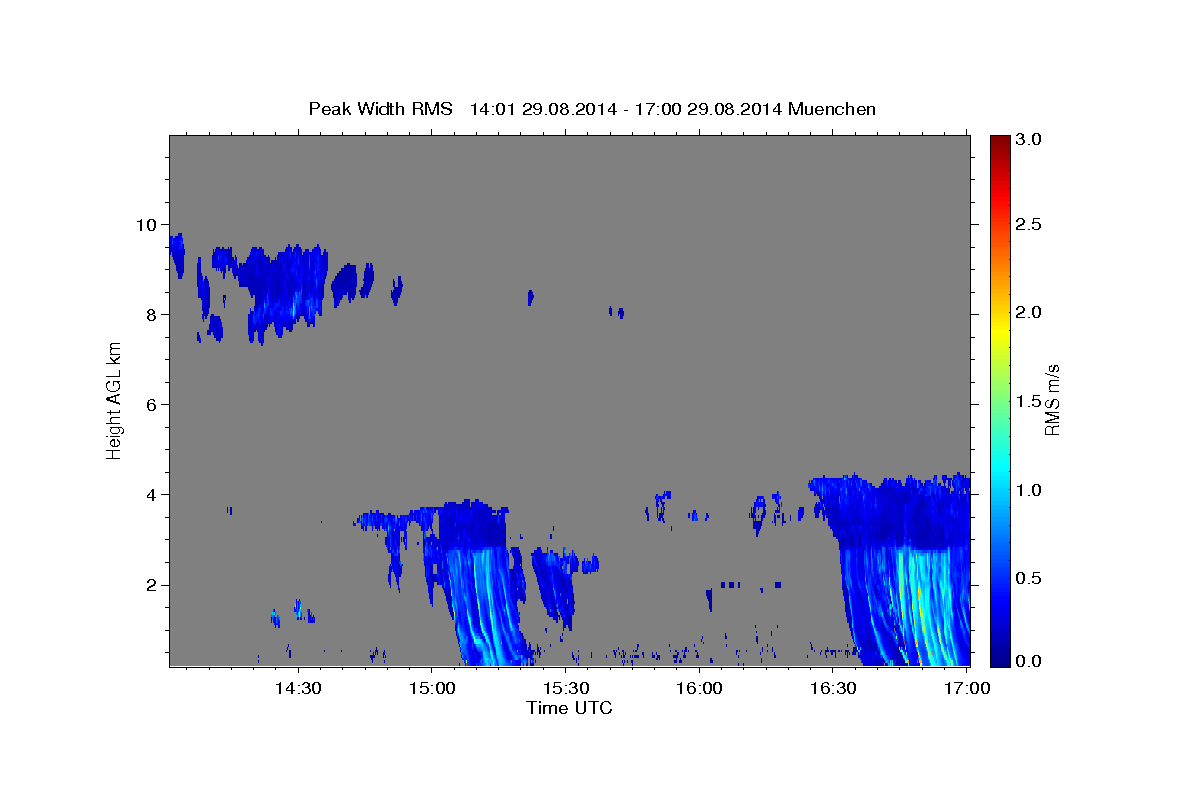Click the 16:00 time tick label
Viewport: 1200px width, 800px height.
pyautogui.click(x=699, y=688)
